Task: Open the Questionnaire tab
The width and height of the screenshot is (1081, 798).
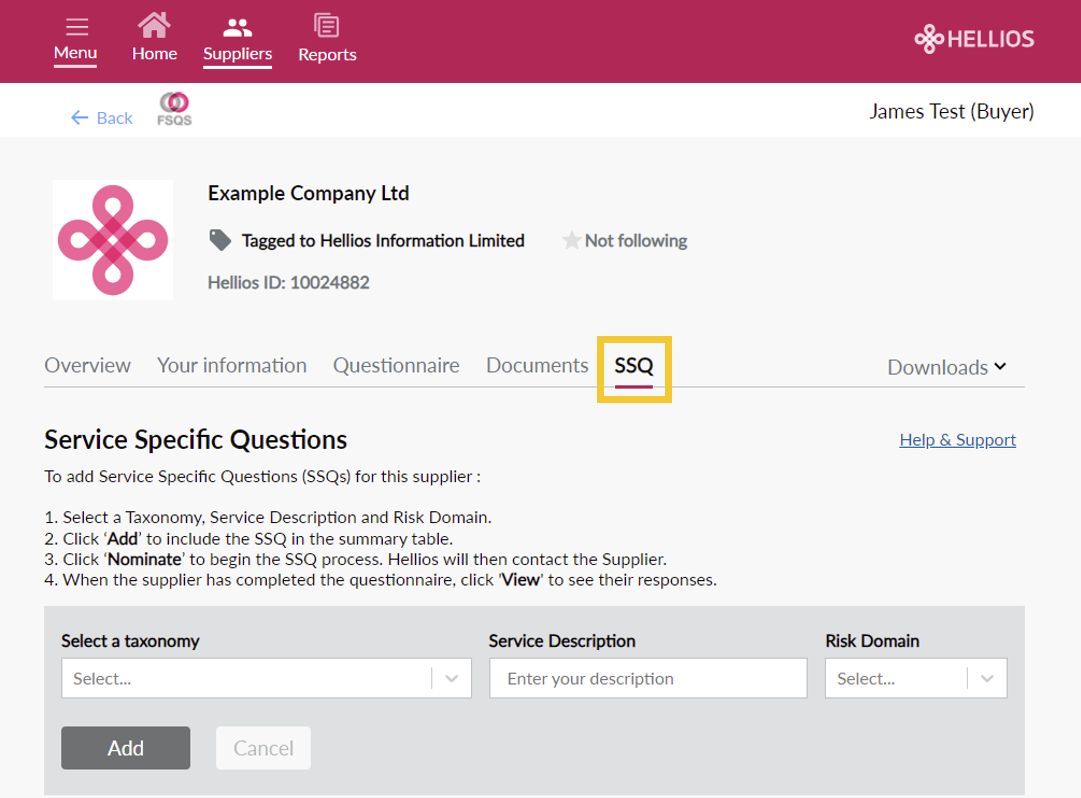Action: (396, 365)
